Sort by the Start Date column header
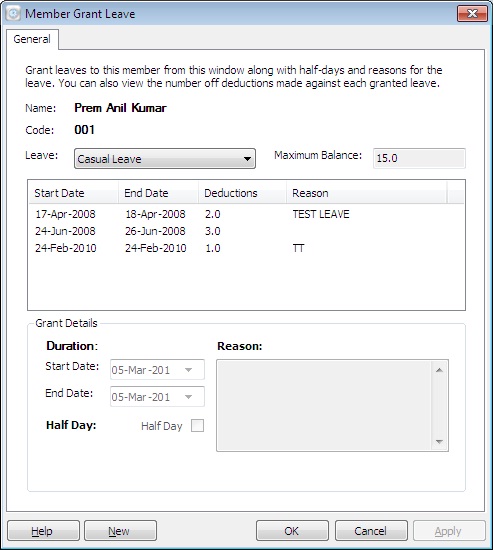This screenshot has width=493, height=550. 73,193
